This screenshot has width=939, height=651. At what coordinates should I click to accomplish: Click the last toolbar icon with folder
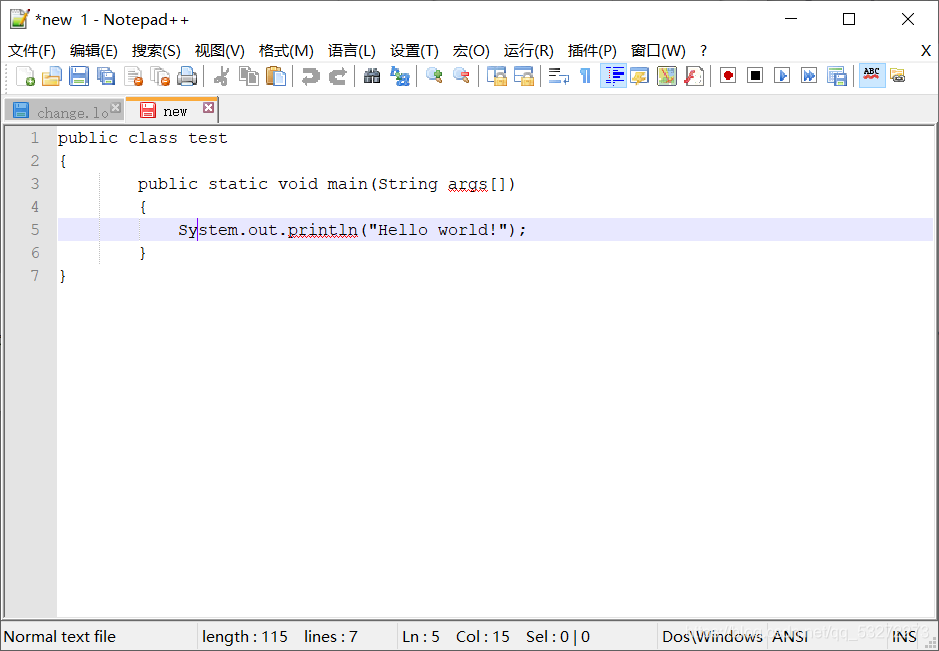pos(898,75)
